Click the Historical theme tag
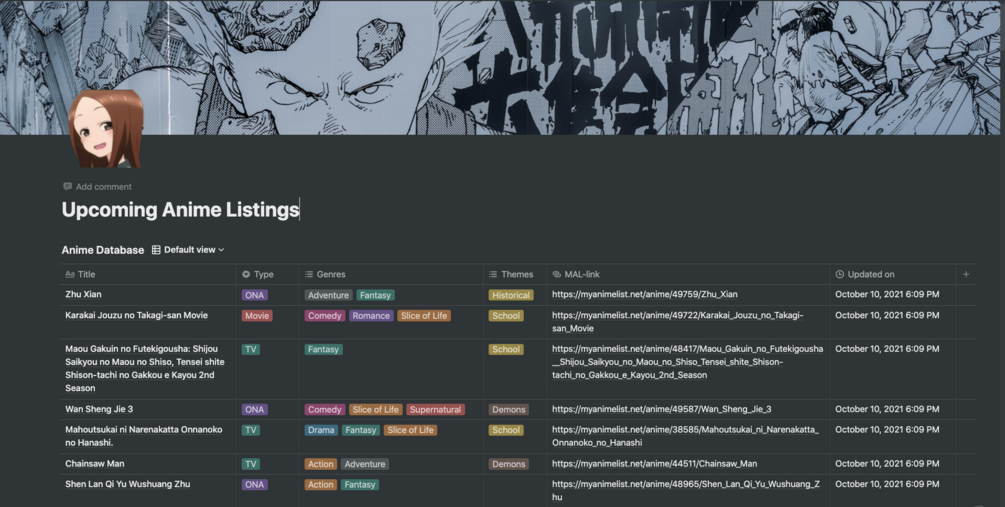Screen dimensions: 1005x507 [x=511, y=295]
